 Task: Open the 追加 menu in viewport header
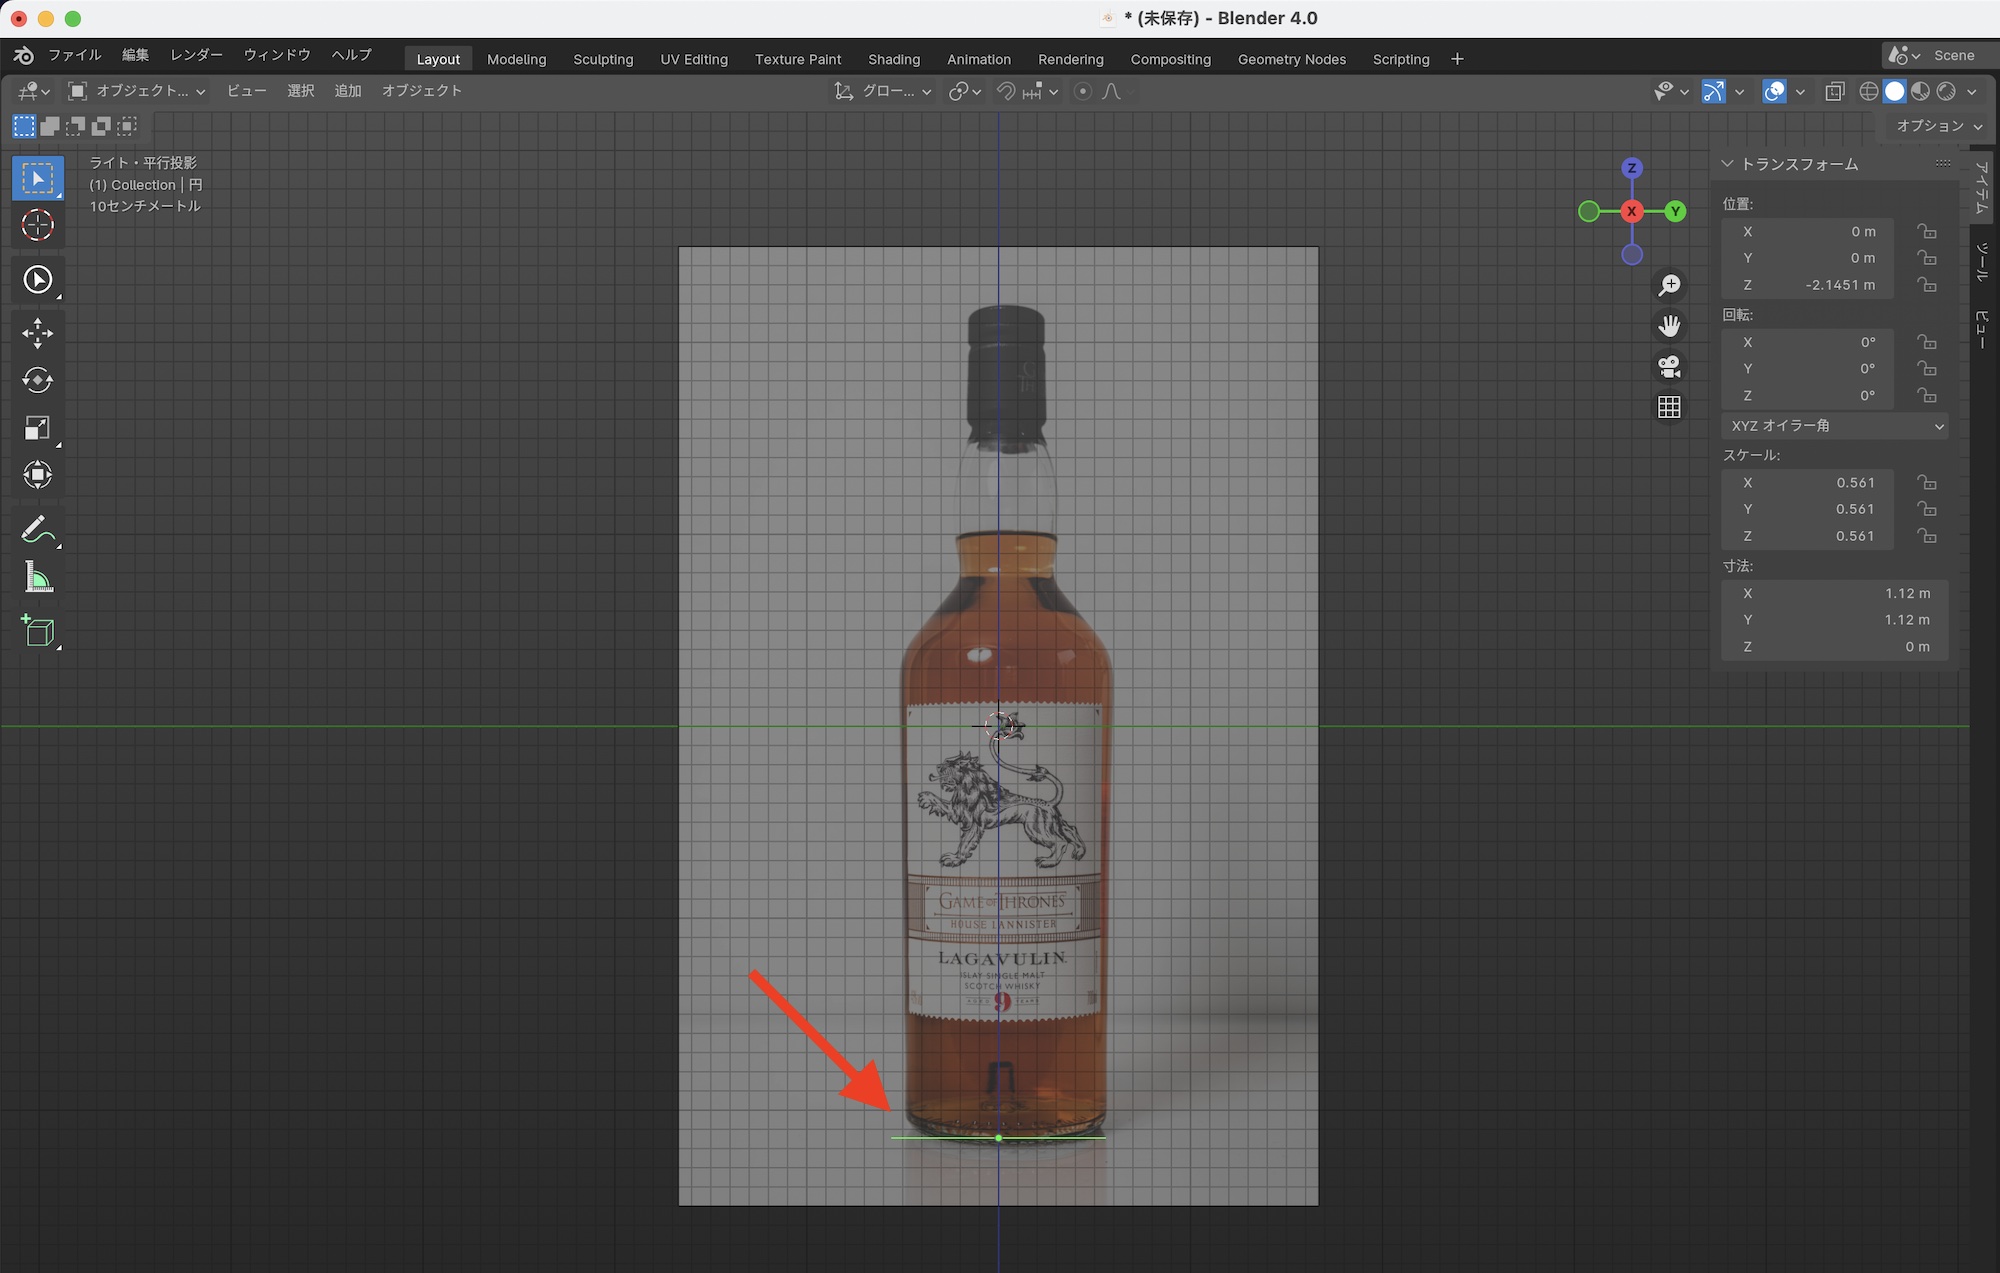(347, 91)
